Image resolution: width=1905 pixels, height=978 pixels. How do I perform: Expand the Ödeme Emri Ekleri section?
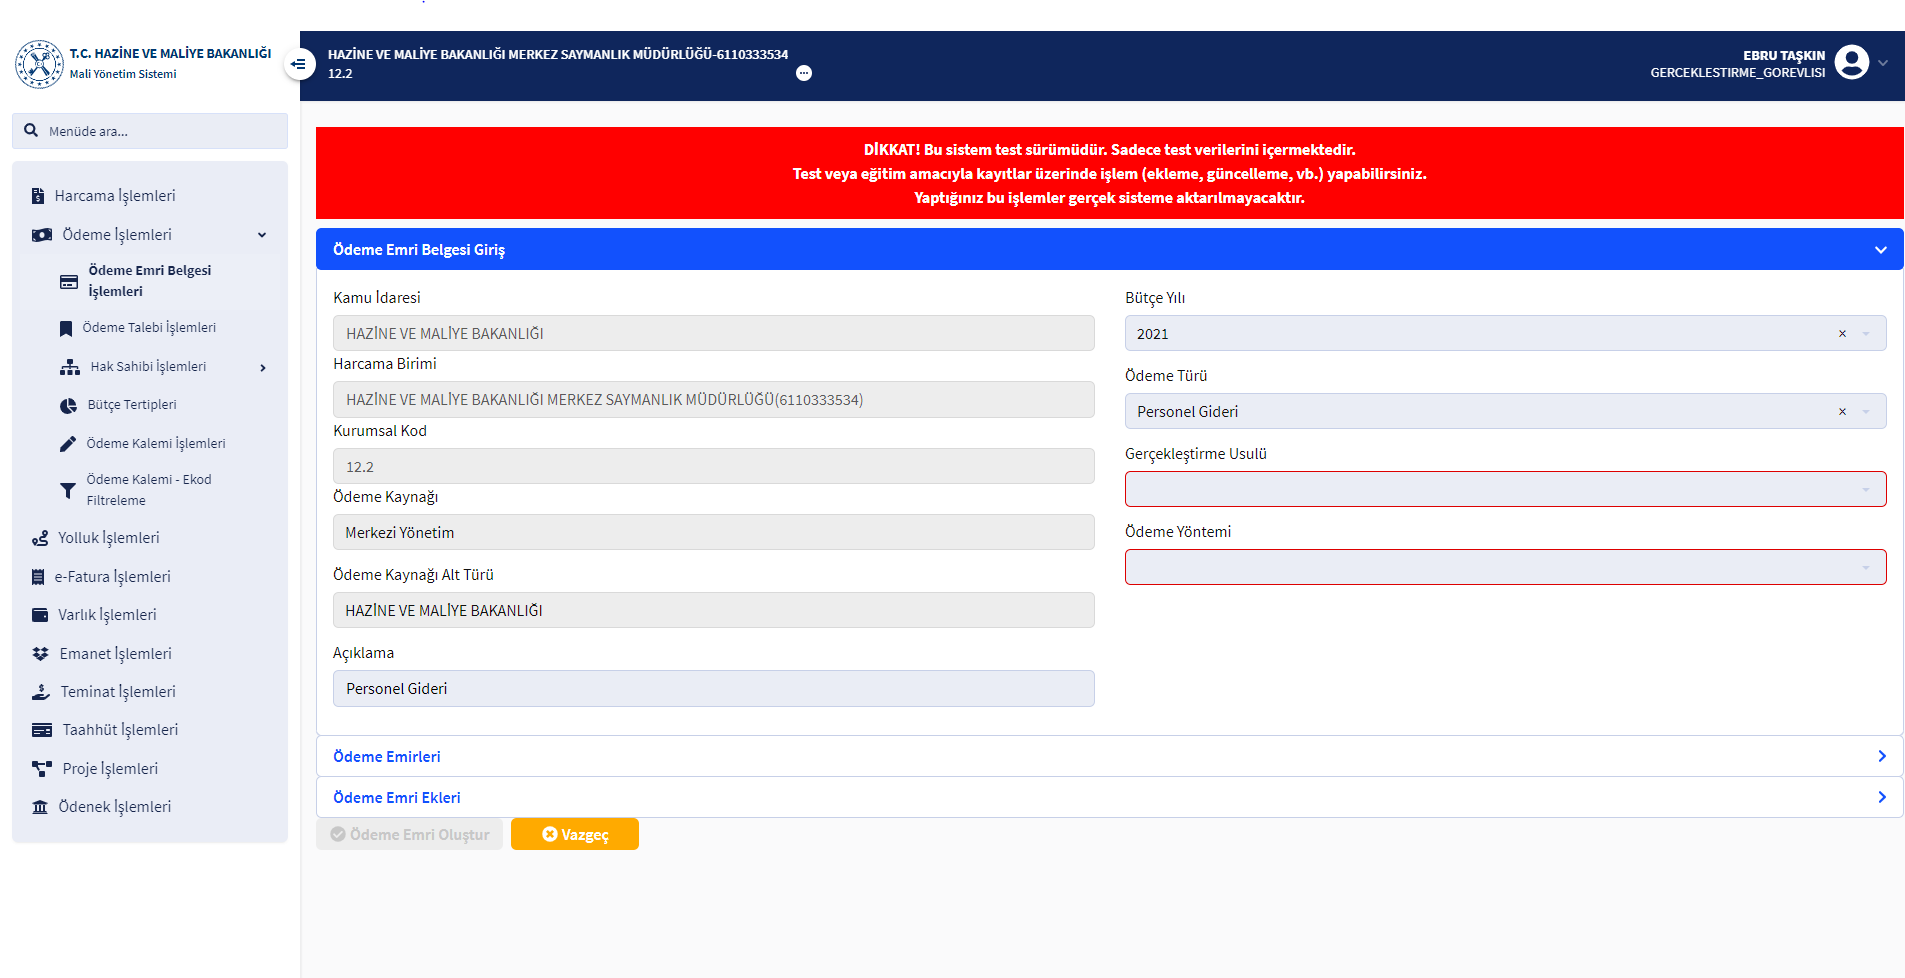[1109, 798]
